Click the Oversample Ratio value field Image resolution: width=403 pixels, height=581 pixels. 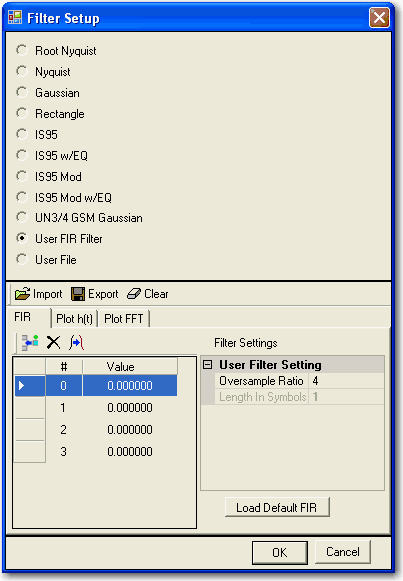pyautogui.click(x=346, y=381)
